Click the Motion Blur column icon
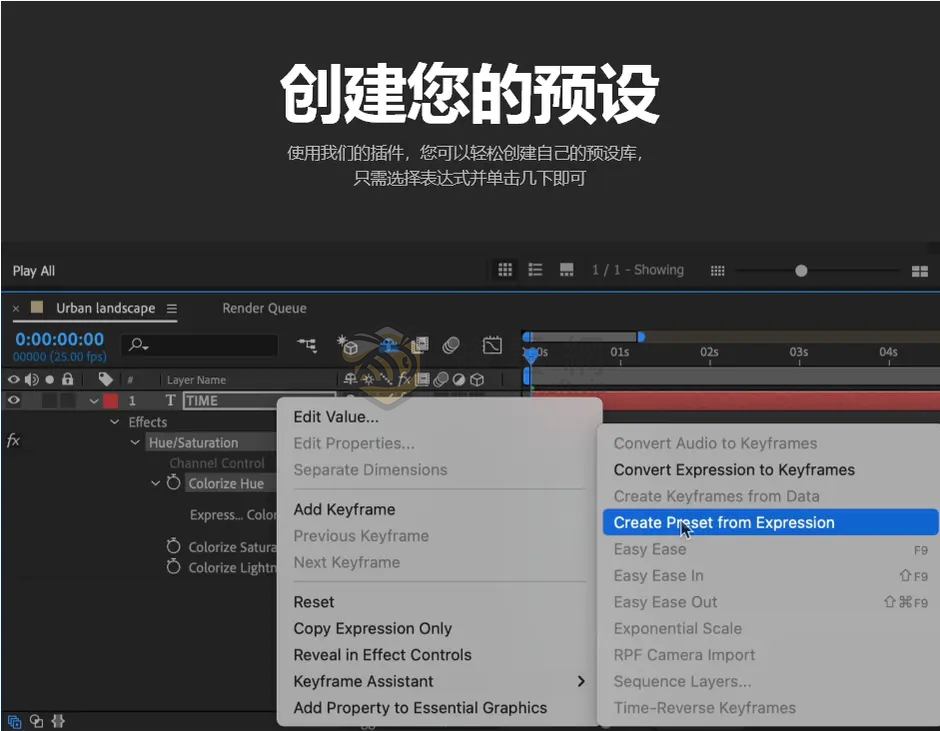Image resolution: width=940 pixels, height=731 pixels. click(441, 379)
